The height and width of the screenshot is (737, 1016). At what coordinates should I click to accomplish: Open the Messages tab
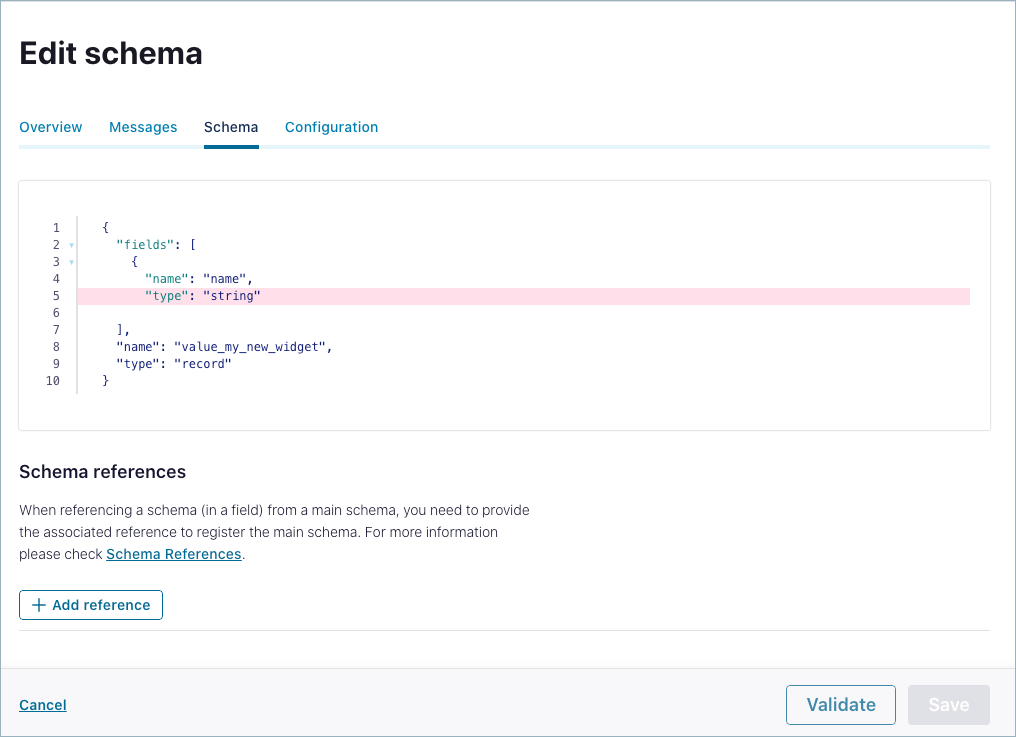pyautogui.click(x=143, y=127)
